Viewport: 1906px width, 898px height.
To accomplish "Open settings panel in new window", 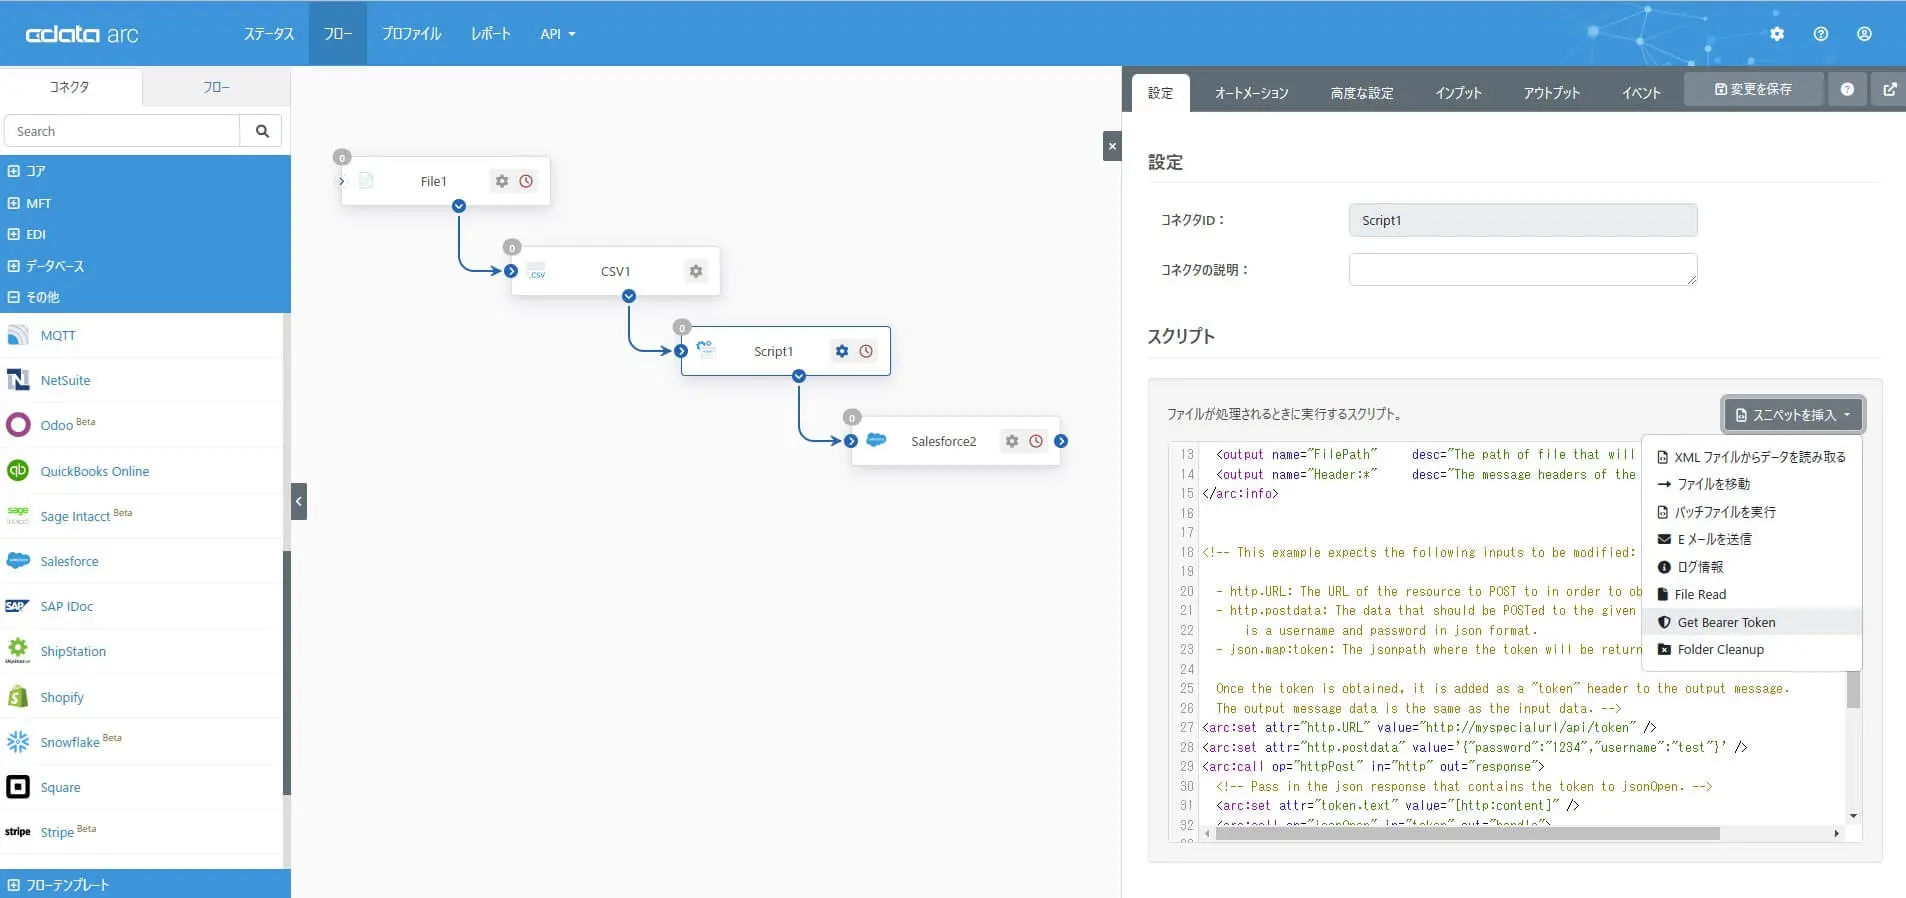I will (x=1889, y=89).
